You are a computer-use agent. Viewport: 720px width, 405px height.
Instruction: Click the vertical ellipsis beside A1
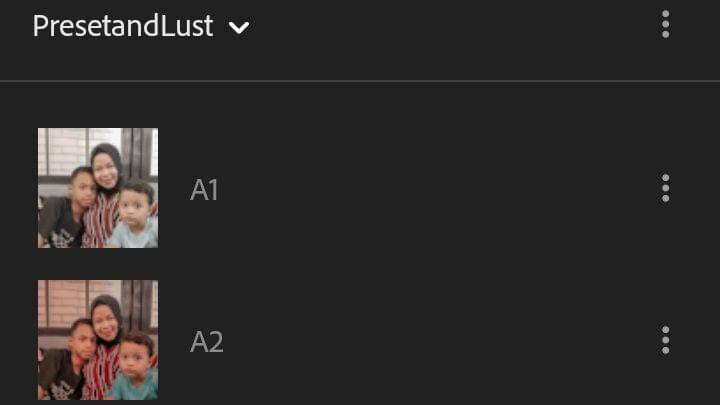pos(665,188)
